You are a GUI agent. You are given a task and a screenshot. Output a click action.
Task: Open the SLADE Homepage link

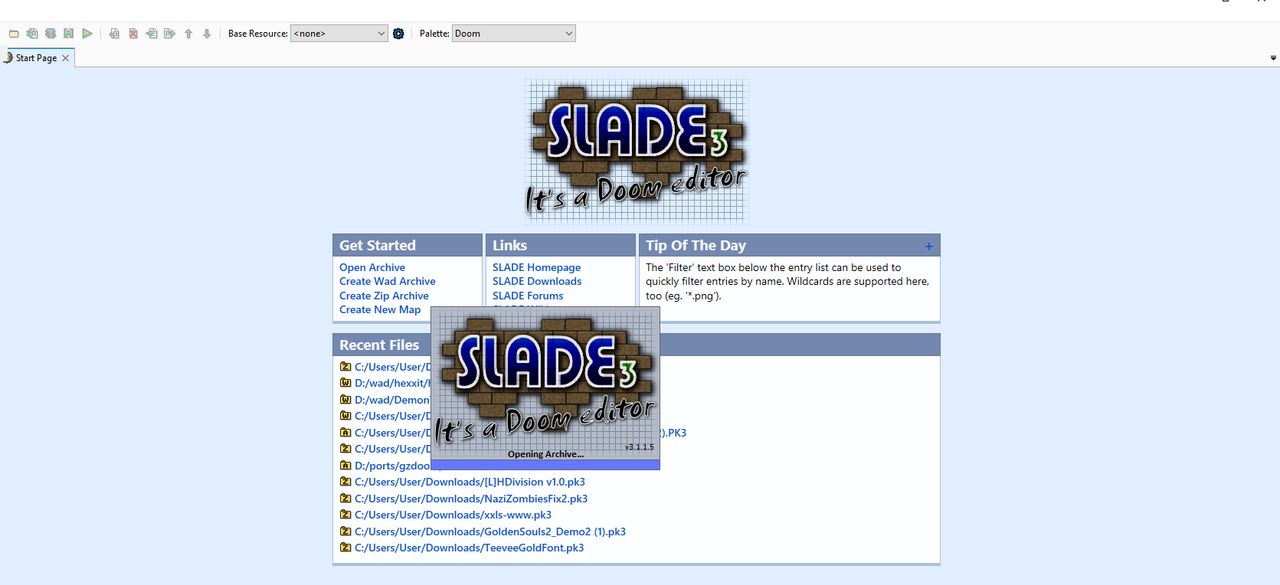pos(536,267)
